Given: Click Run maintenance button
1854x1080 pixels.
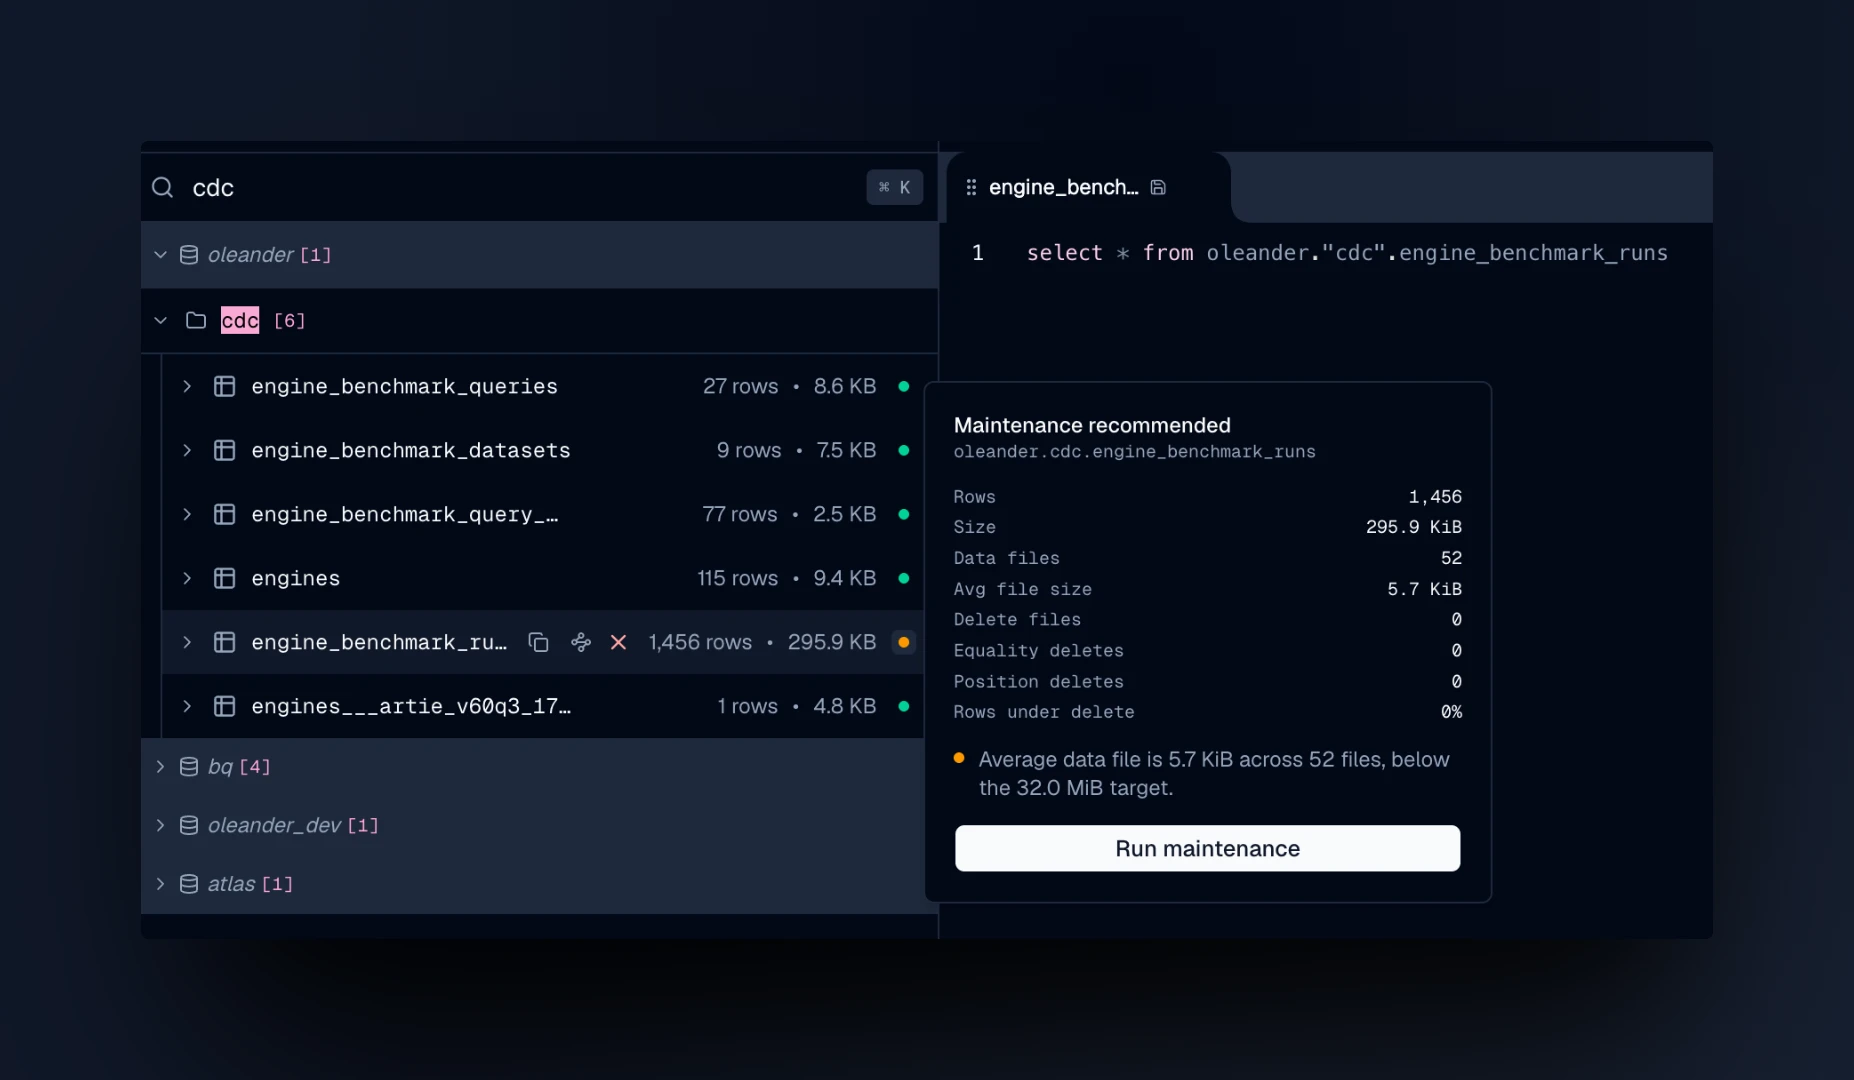Looking at the screenshot, I should pos(1207,848).
